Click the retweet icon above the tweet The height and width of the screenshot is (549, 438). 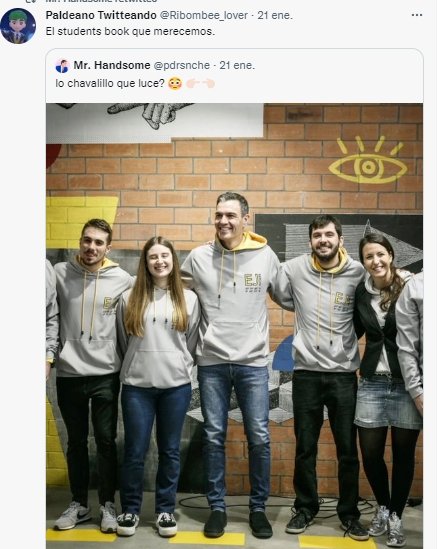[x=31, y=1]
